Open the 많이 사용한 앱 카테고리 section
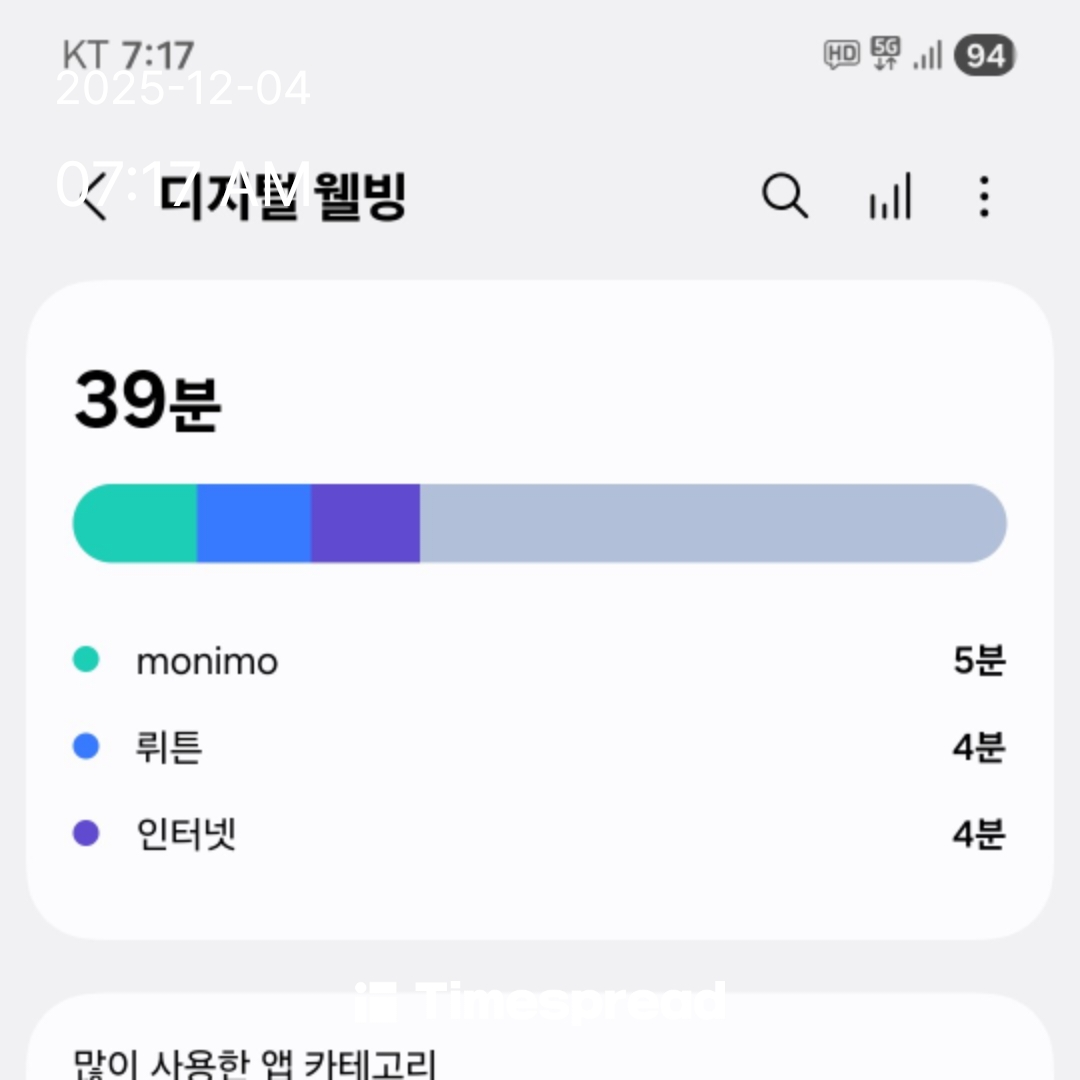 pyautogui.click(x=255, y=1062)
